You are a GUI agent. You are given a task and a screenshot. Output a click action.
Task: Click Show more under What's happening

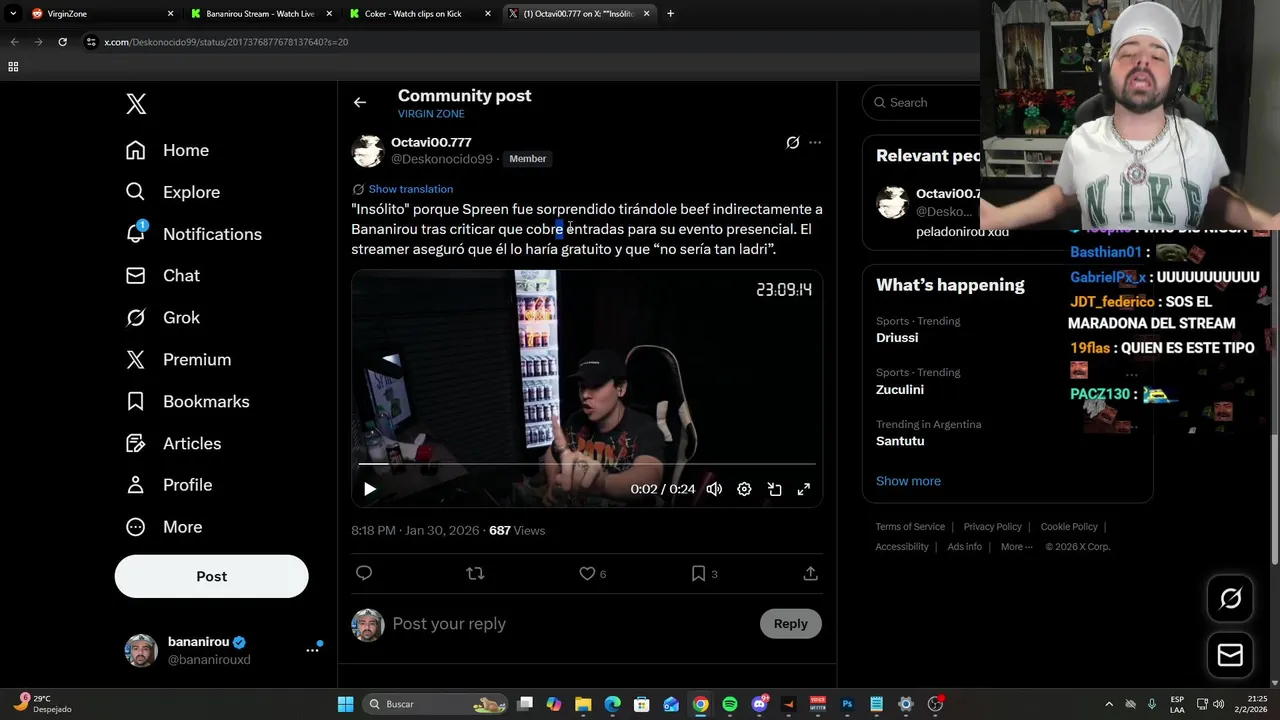point(908,481)
